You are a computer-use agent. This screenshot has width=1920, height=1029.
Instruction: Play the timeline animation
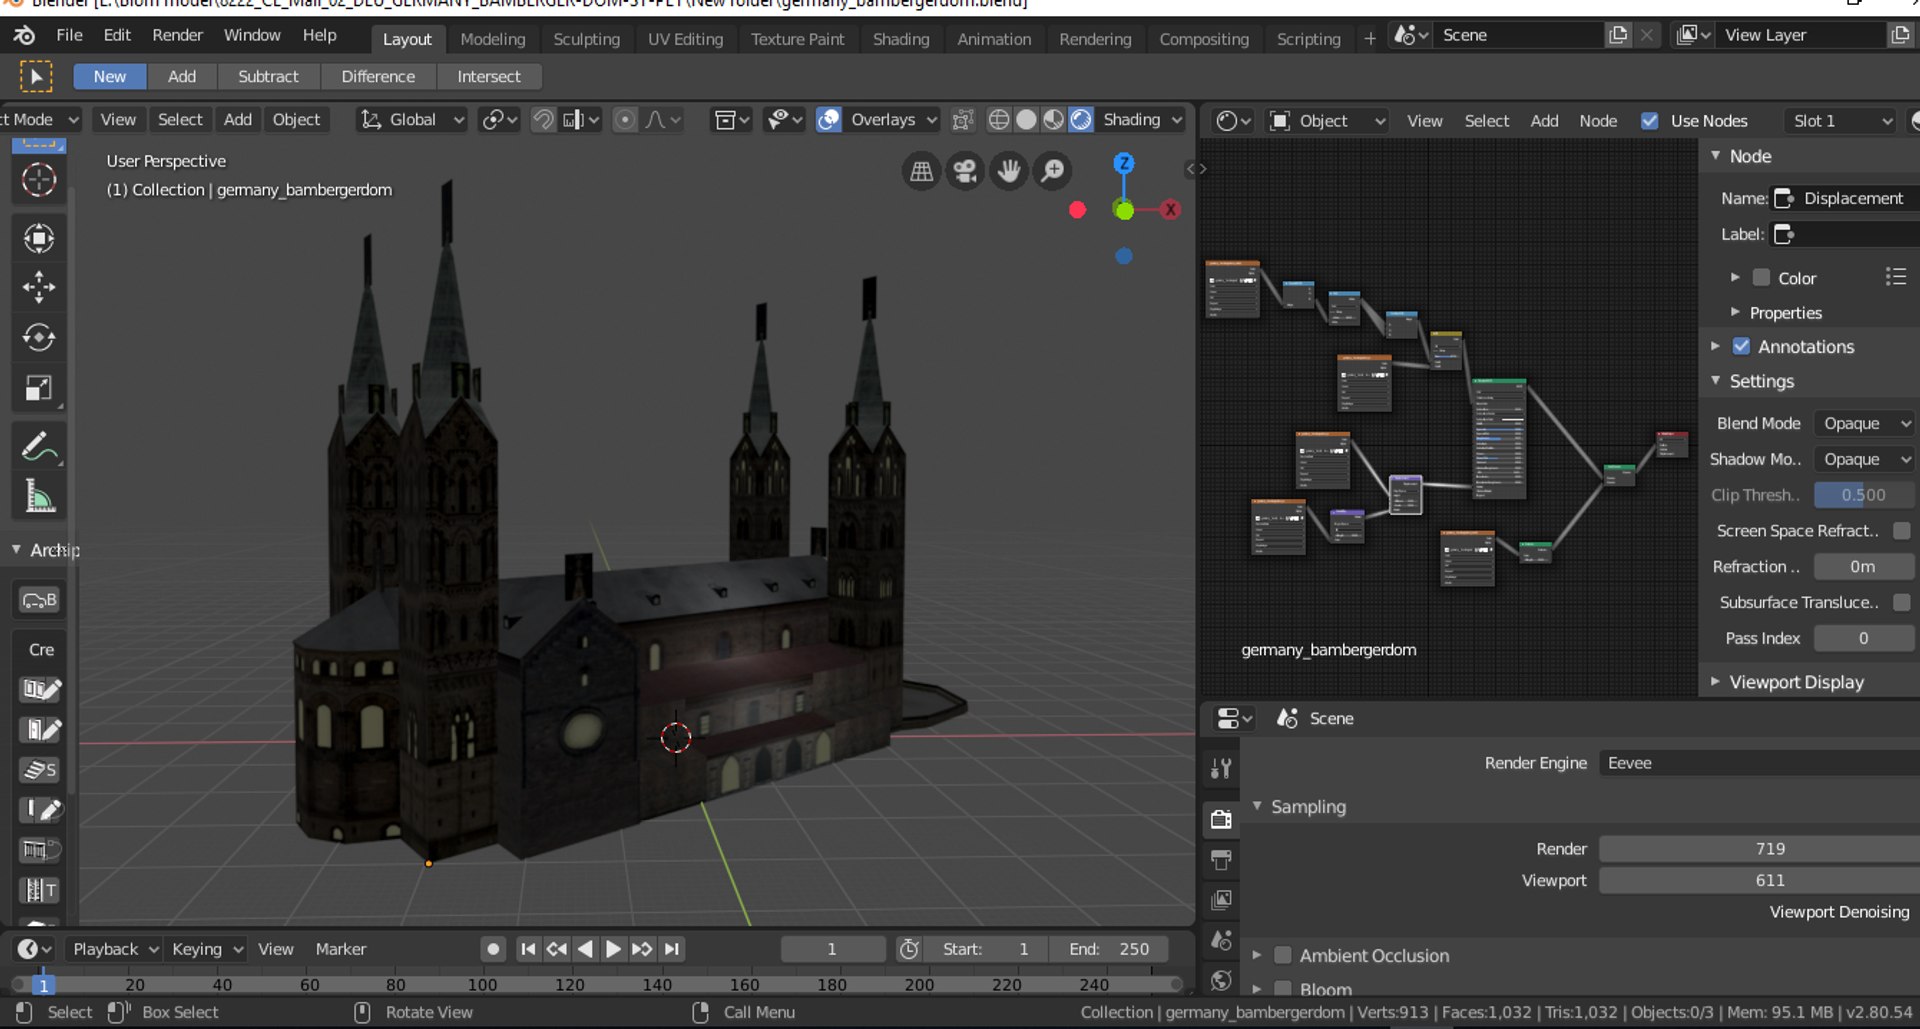coord(613,949)
